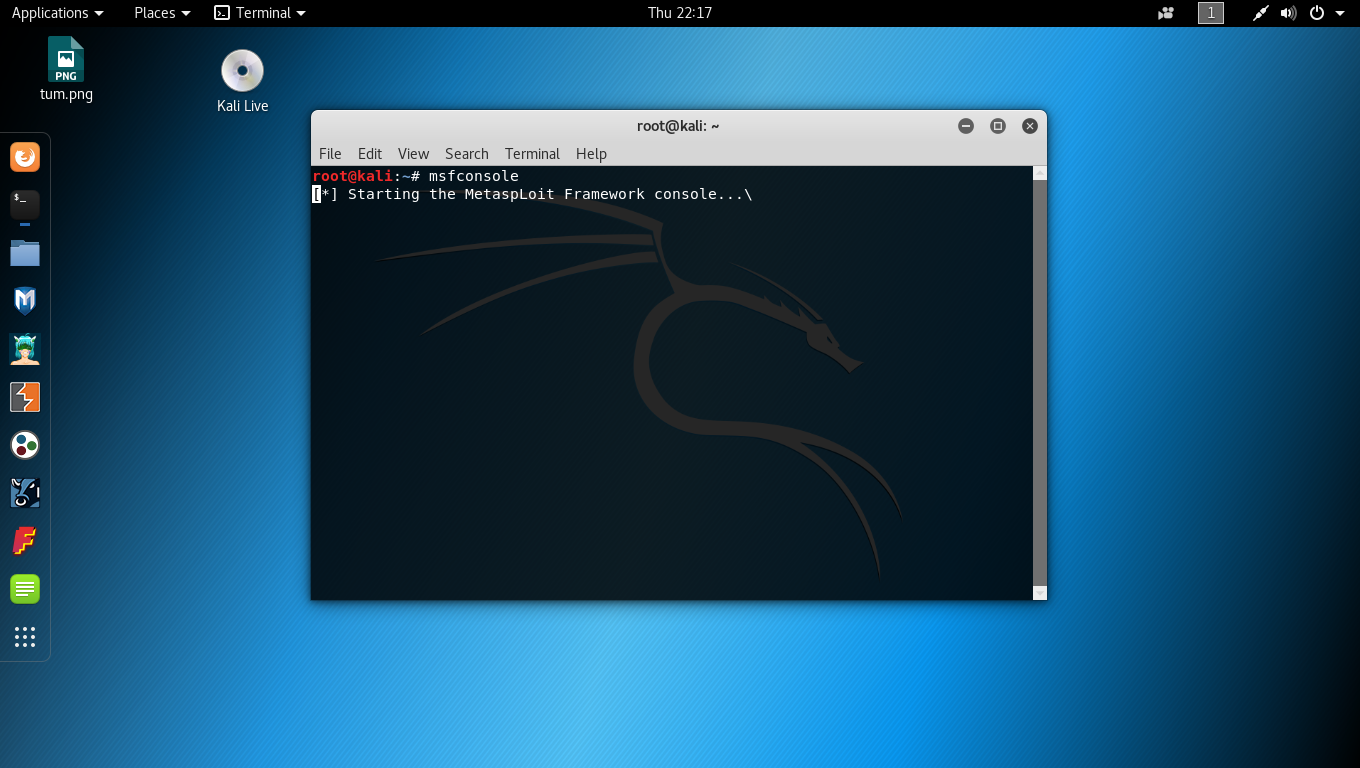Viewport: 1360px width, 768px height.
Task: Maximize the terminal window
Action: (x=998, y=126)
